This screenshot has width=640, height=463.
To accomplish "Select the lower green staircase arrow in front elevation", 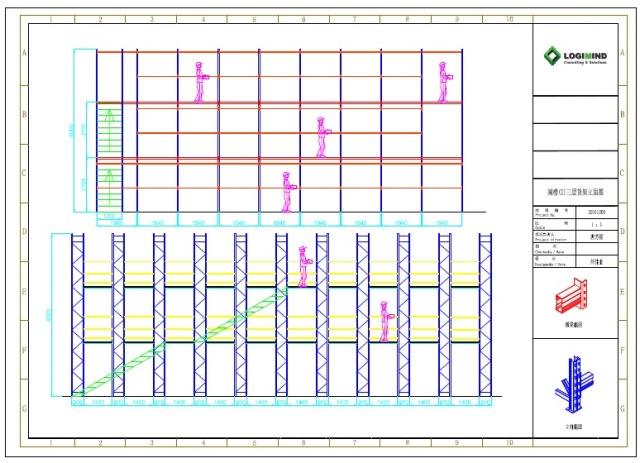I will point(109,188).
